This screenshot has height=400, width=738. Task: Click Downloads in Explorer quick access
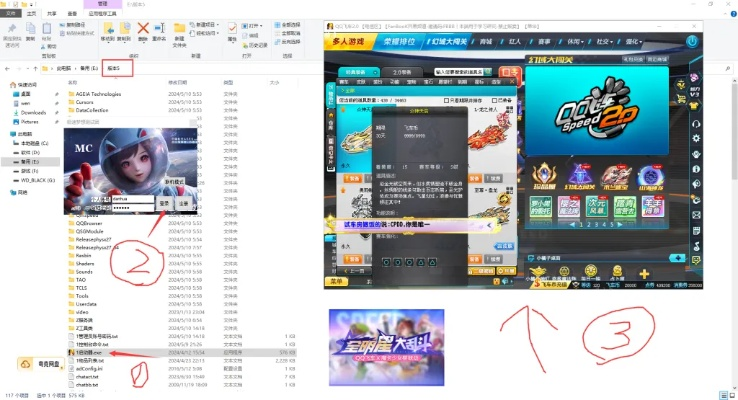pyautogui.click(x=33, y=112)
